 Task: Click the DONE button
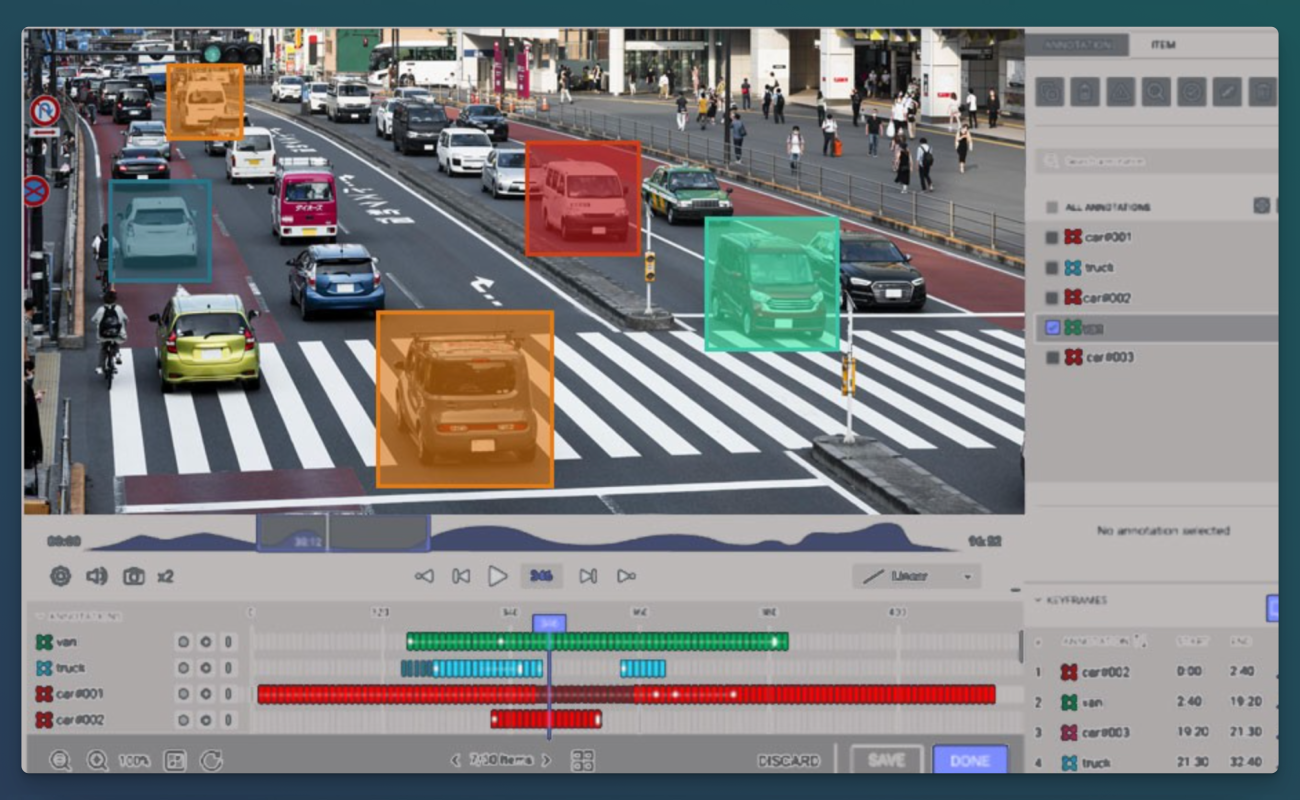(x=970, y=760)
